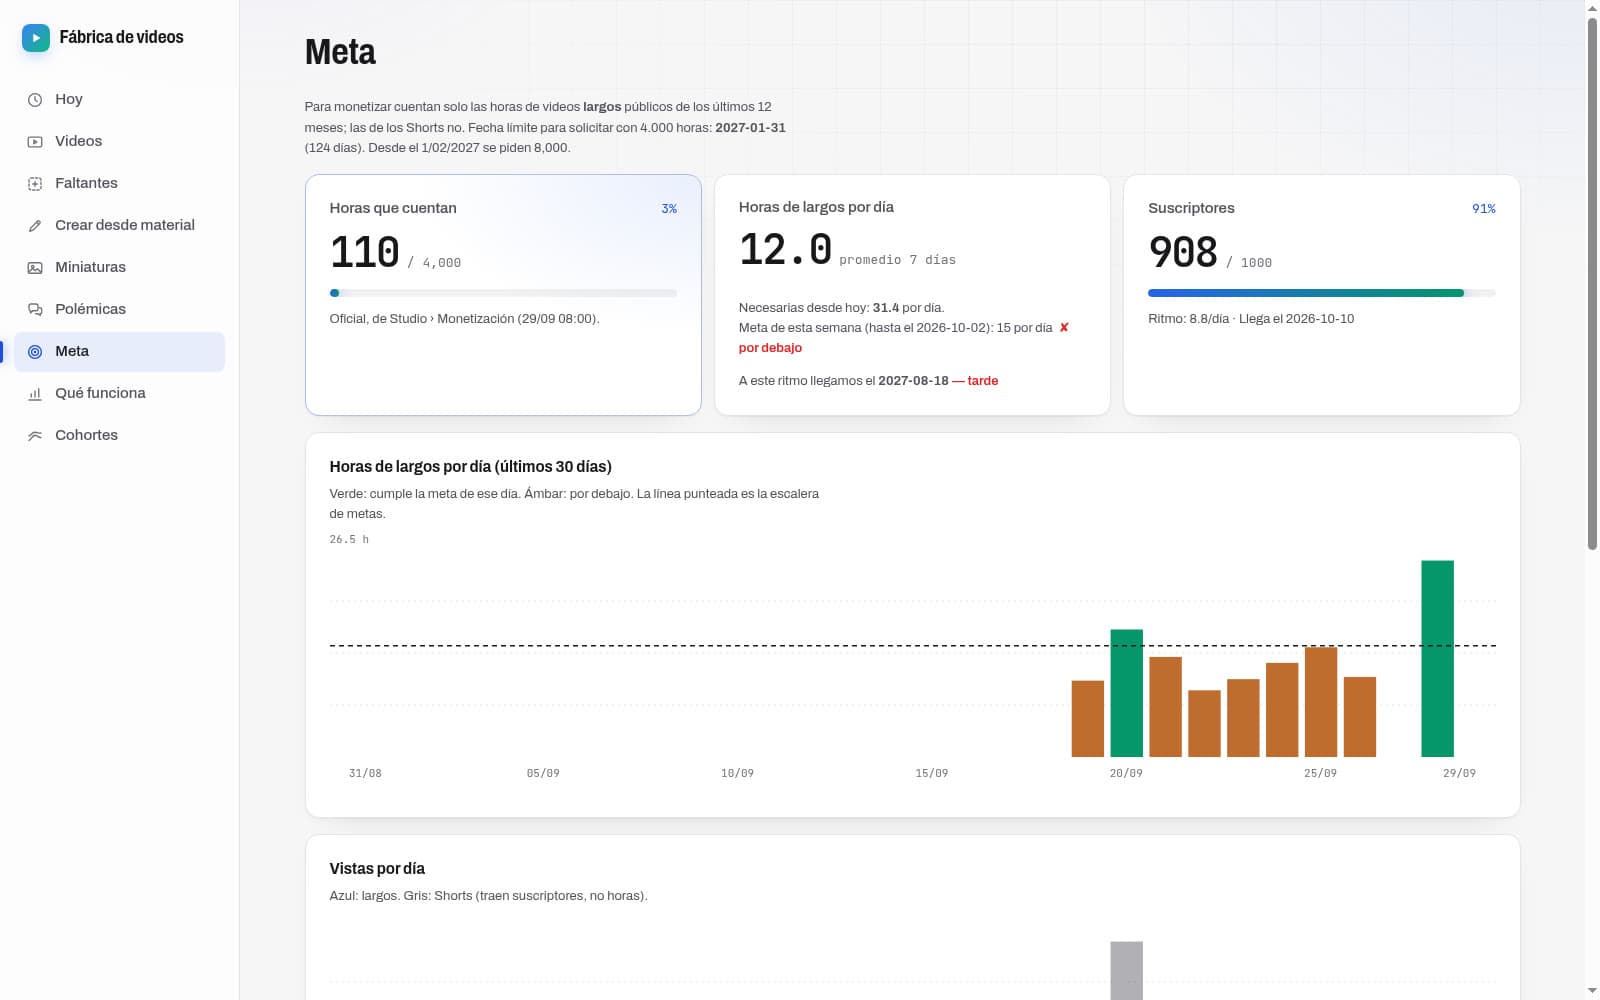
Task: Click the green bar above 20/09
Action: (x=1126, y=693)
